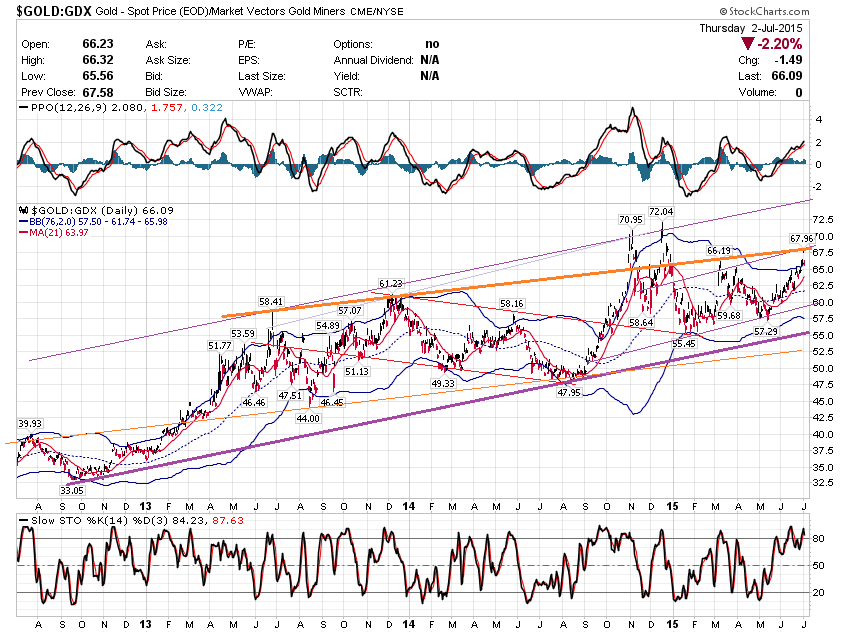Click the Yield N/A value
Screen dimensions: 850x633
(430, 76)
